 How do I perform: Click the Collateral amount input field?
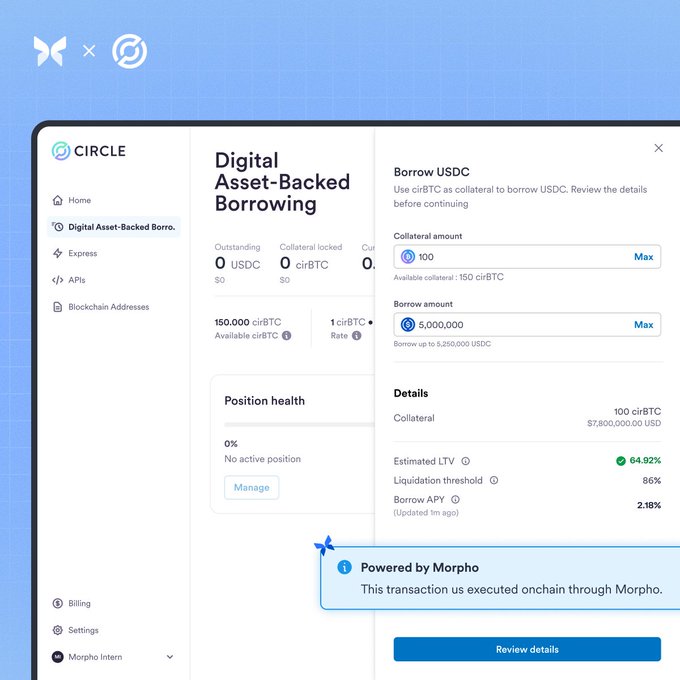tap(527, 257)
